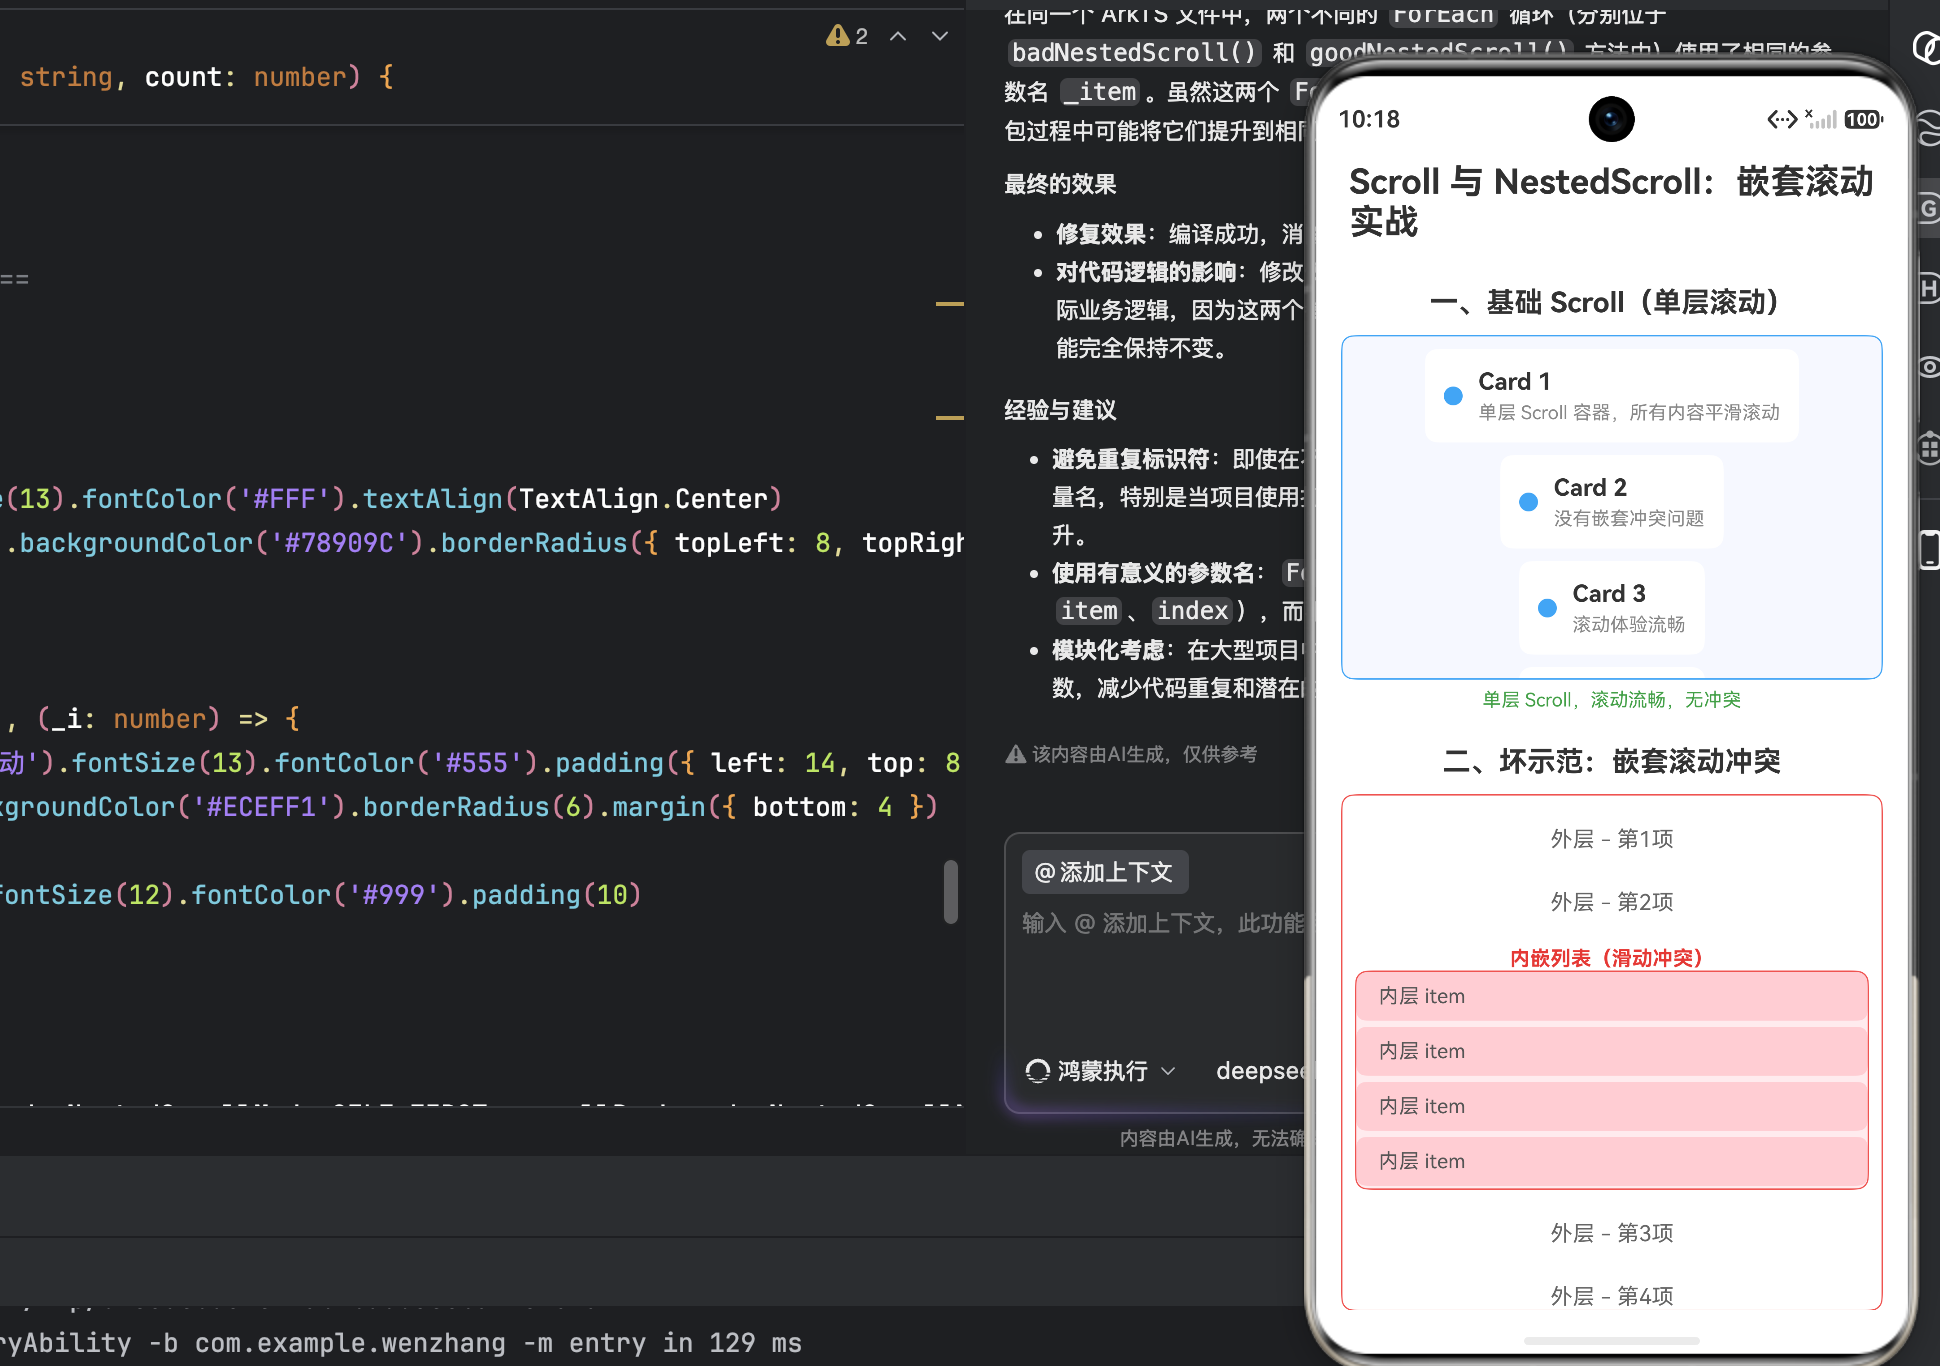Jump to previous highlighted problem arrow
The height and width of the screenshot is (1366, 1940).
(898, 36)
